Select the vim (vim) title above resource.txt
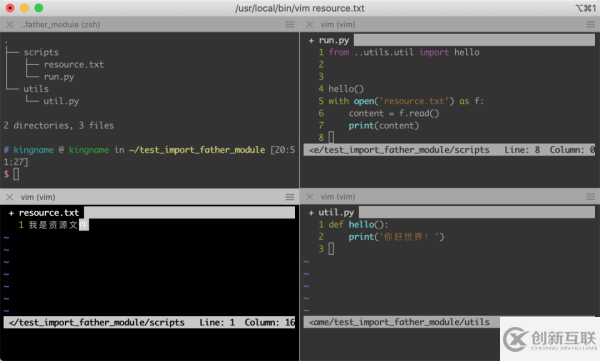 pos(38,197)
